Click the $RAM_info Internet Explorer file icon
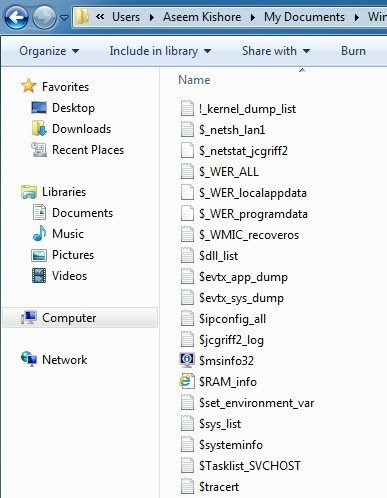The image size is (387, 498). pos(187,381)
